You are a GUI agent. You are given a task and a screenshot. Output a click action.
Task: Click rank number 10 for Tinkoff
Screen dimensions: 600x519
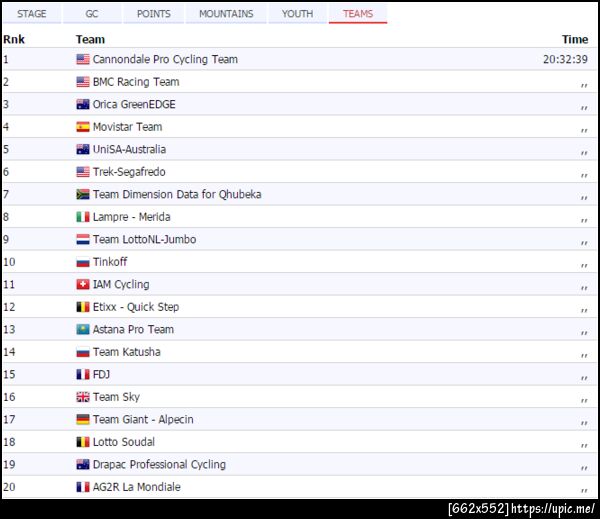tap(9, 262)
